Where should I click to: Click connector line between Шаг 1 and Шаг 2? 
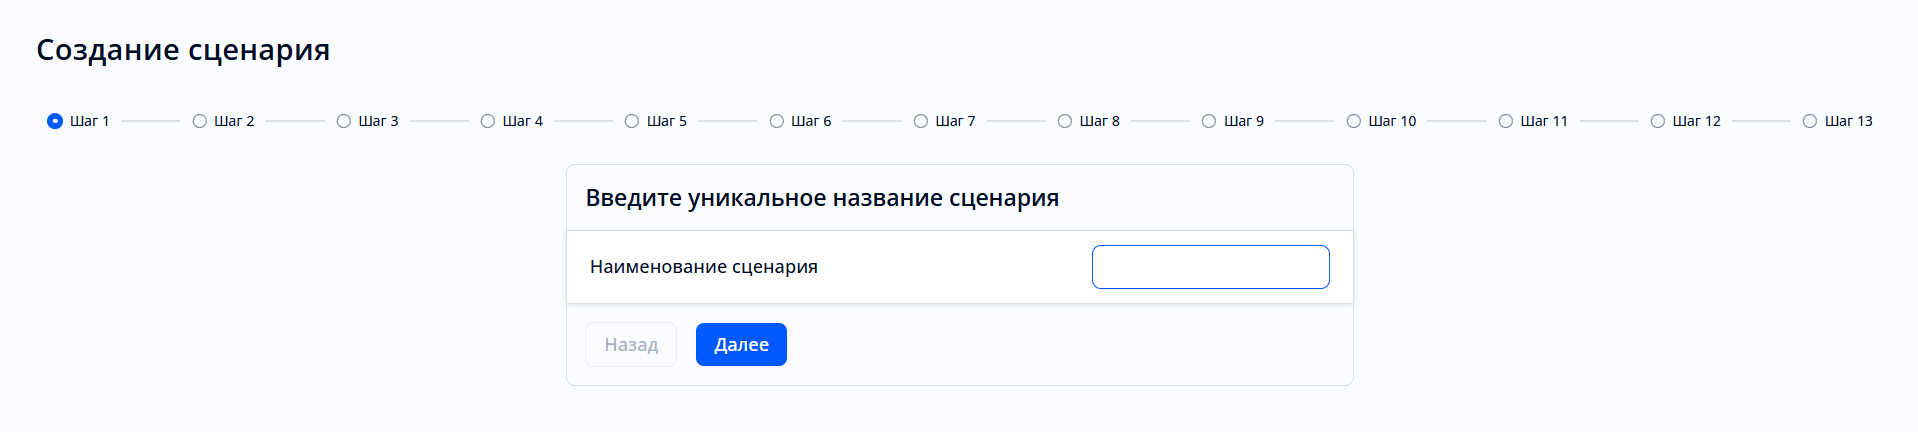point(150,121)
